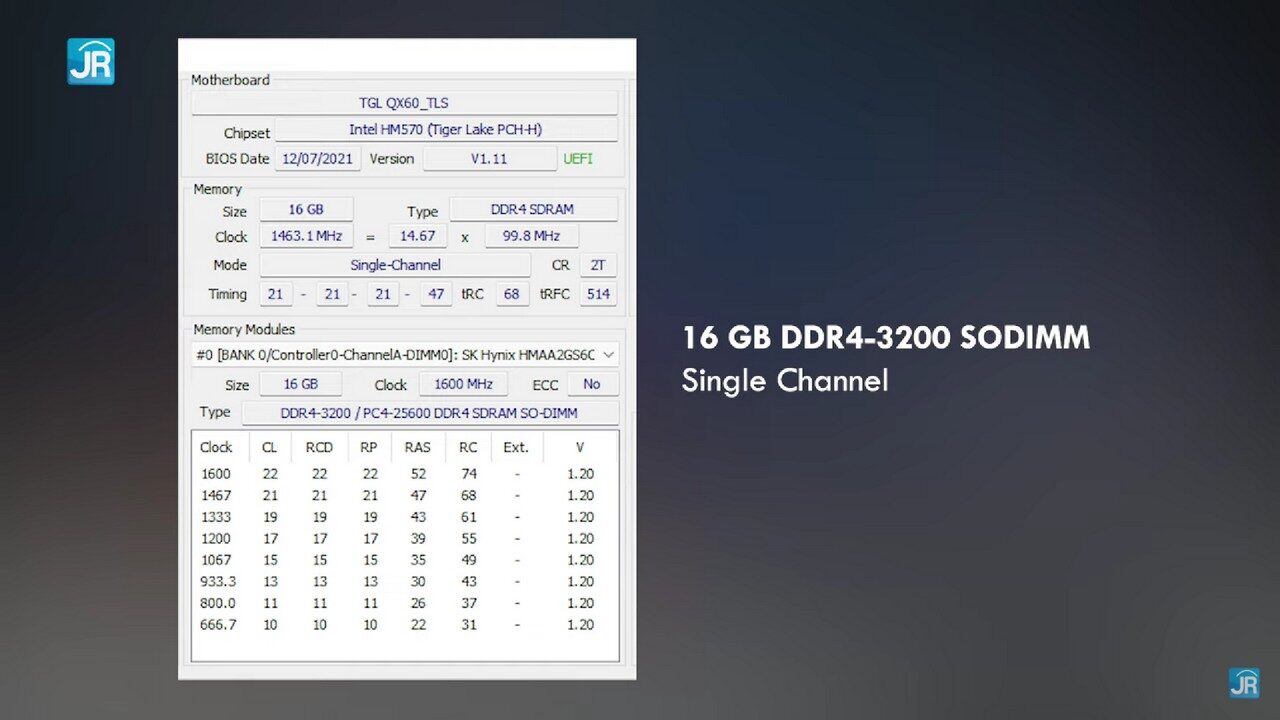Click the 1463.1 MHz memory clock field
Viewport: 1280px width, 720px height.
click(x=306, y=236)
